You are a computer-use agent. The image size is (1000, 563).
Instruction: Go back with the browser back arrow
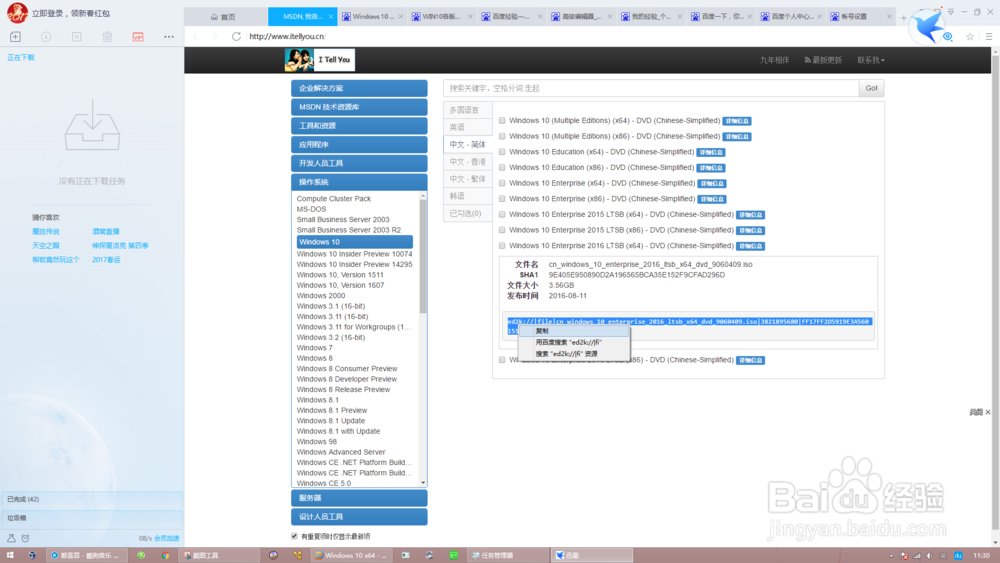196,36
